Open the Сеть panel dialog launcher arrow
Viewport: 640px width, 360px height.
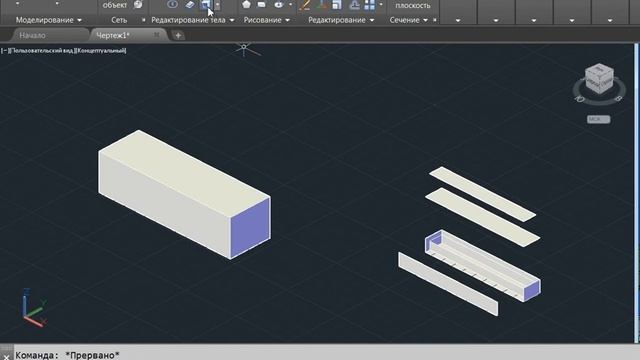pyautogui.click(x=143, y=20)
